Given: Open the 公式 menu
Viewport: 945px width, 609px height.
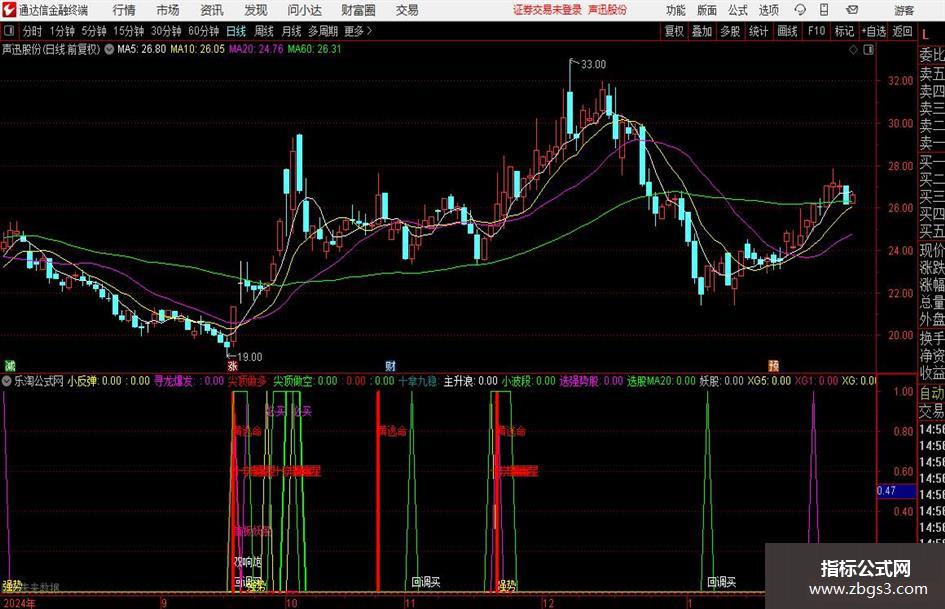Looking at the screenshot, I should click(x=737, y=10).
